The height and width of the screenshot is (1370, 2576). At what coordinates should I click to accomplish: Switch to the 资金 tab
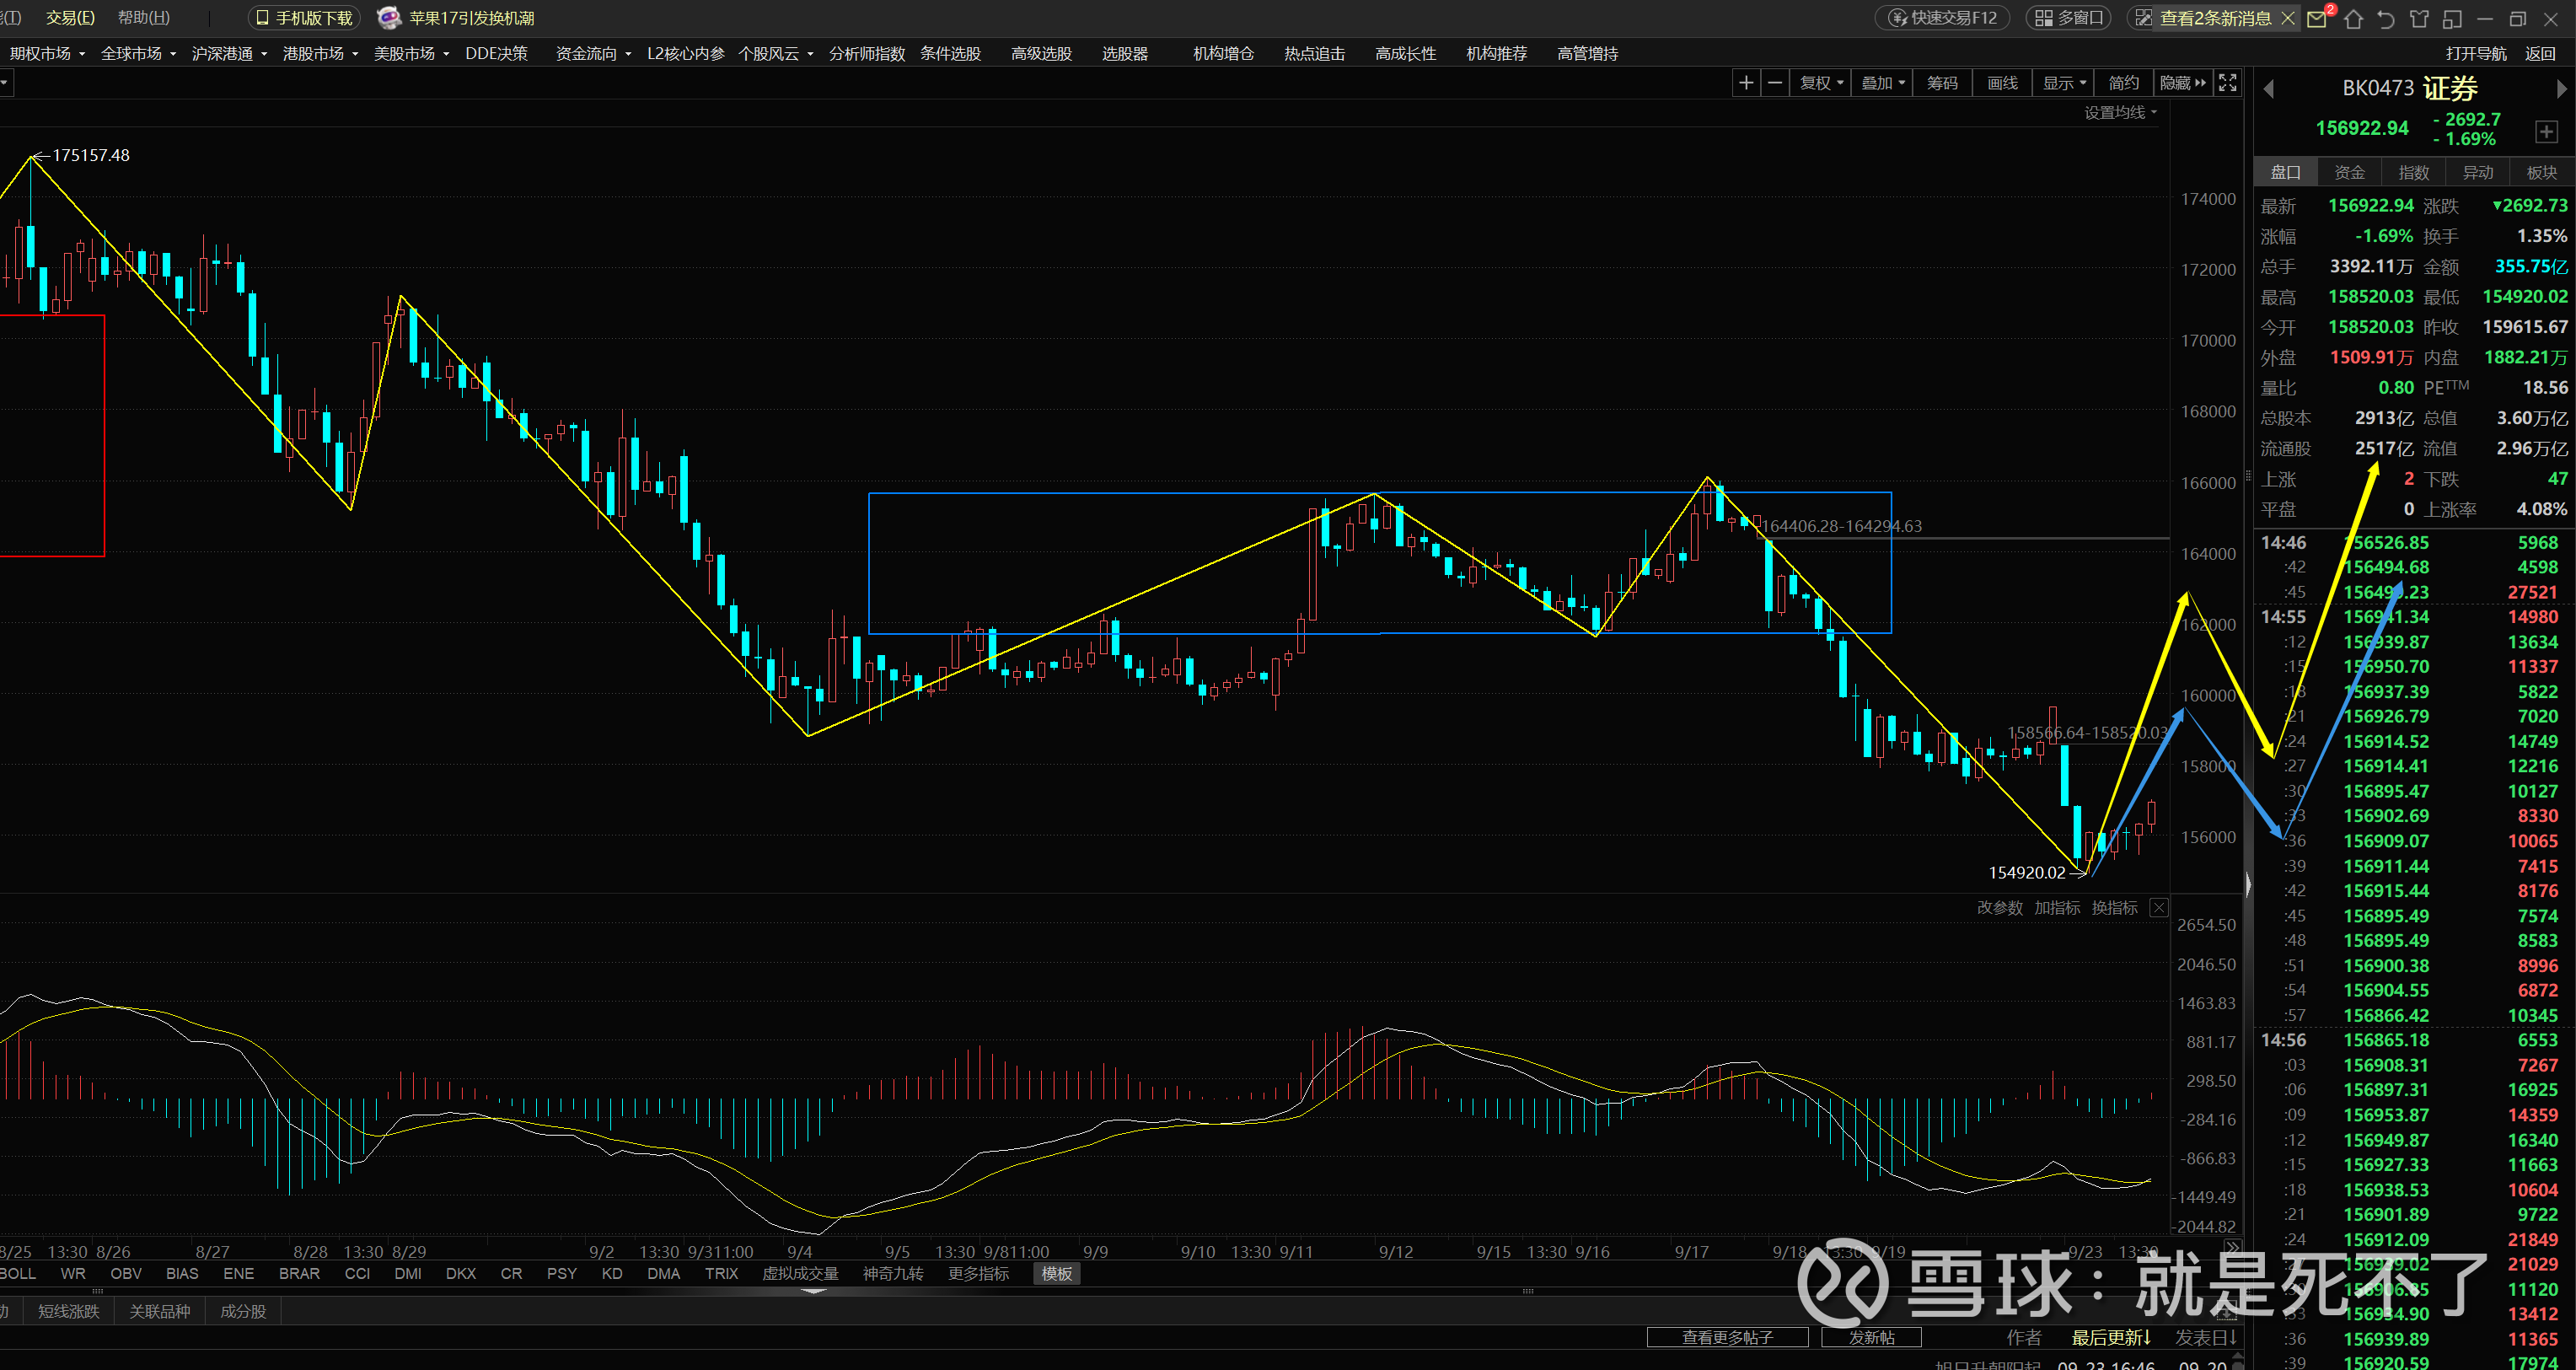pyautogui.click(x=2349, y=172)
